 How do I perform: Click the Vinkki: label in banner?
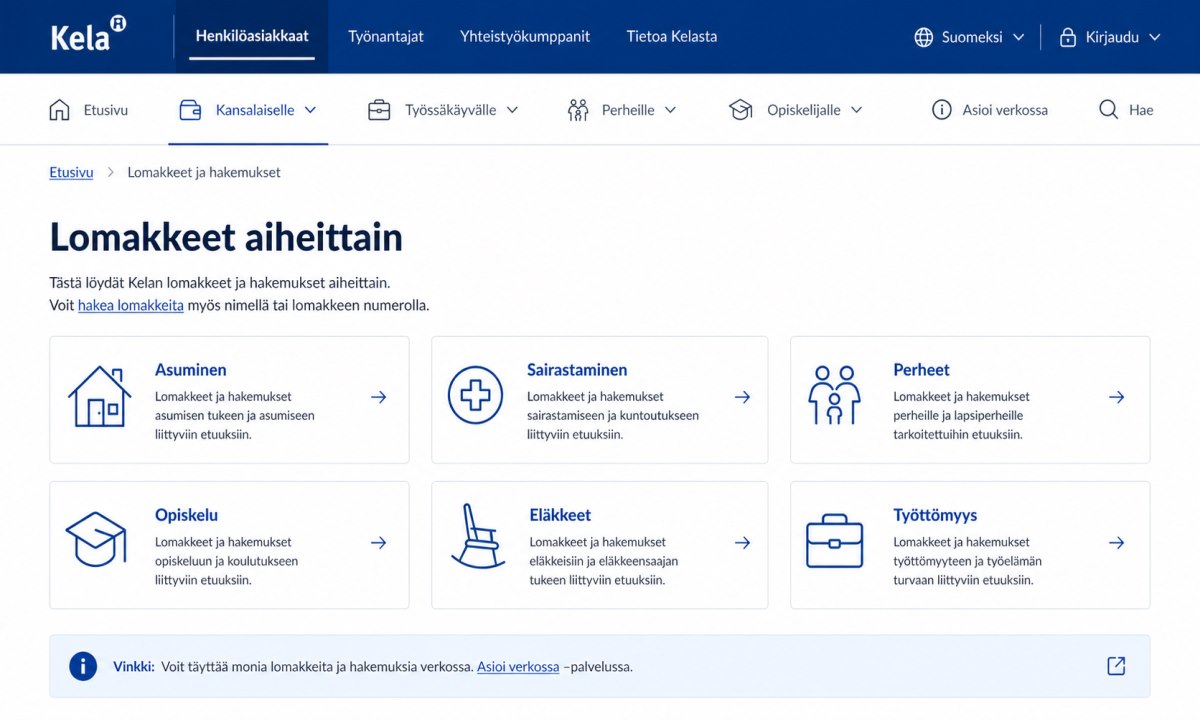(x=134, y=666)
